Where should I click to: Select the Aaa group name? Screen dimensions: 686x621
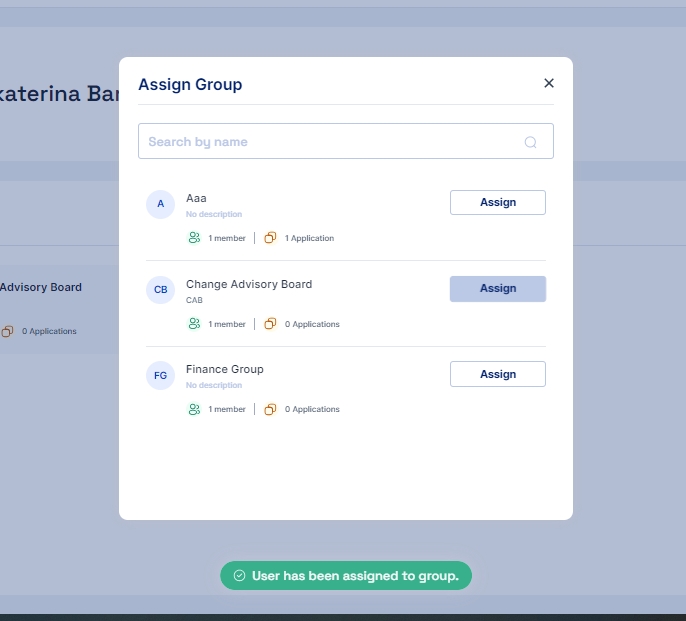tap(196, 199)
